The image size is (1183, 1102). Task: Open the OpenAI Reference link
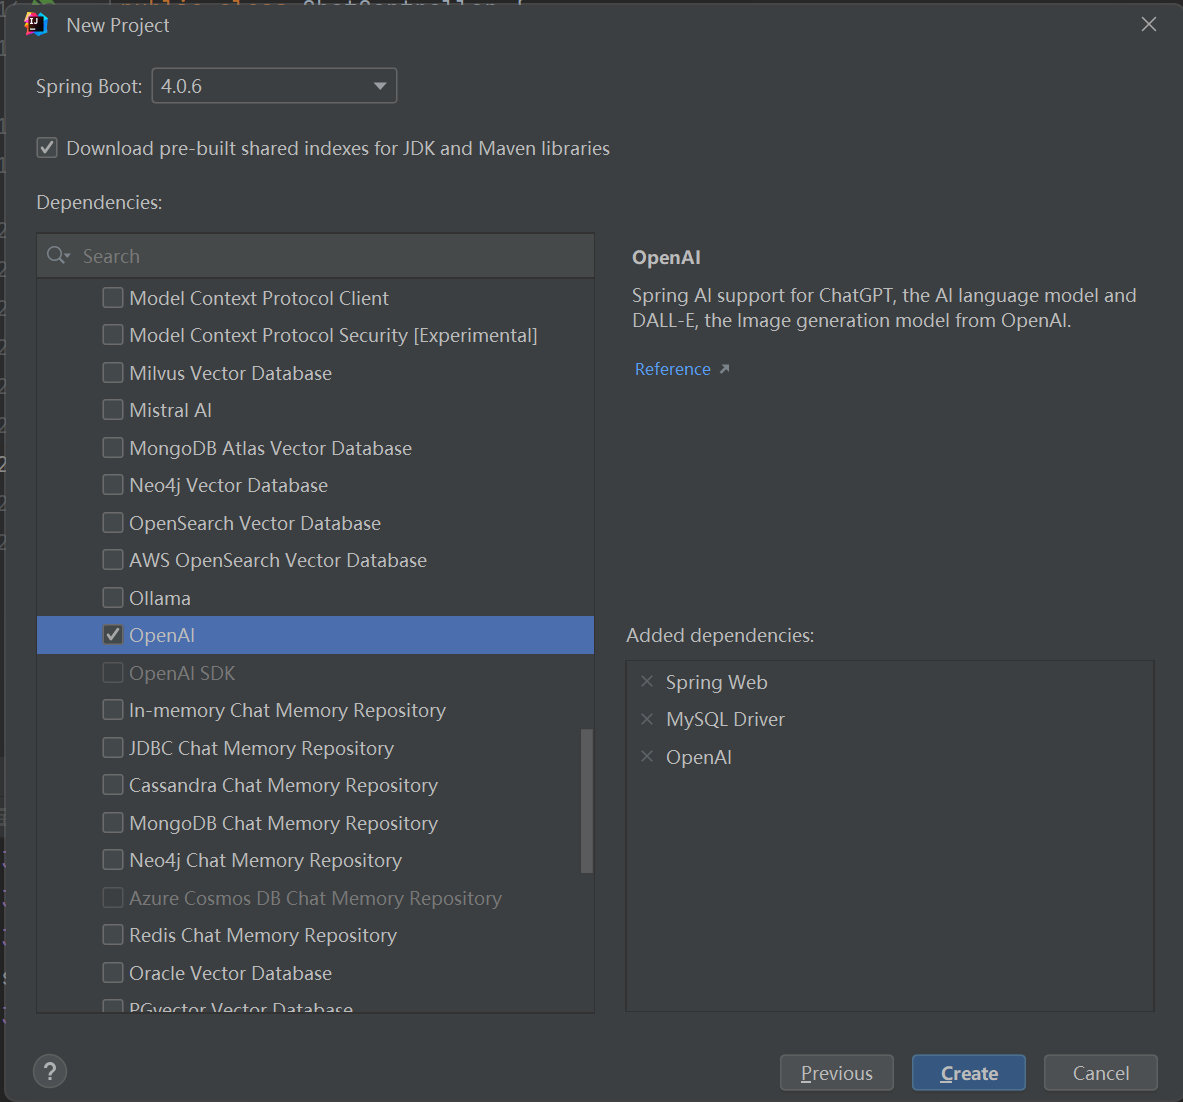coord(672,369)
